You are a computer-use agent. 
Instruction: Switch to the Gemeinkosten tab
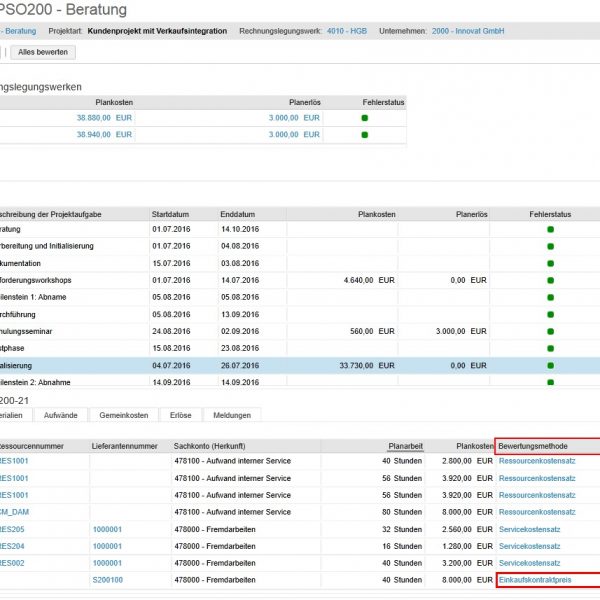pos(124,414)
